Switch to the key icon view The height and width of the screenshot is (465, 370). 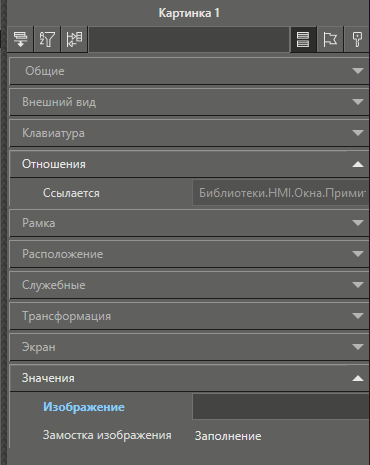(357, 39)
